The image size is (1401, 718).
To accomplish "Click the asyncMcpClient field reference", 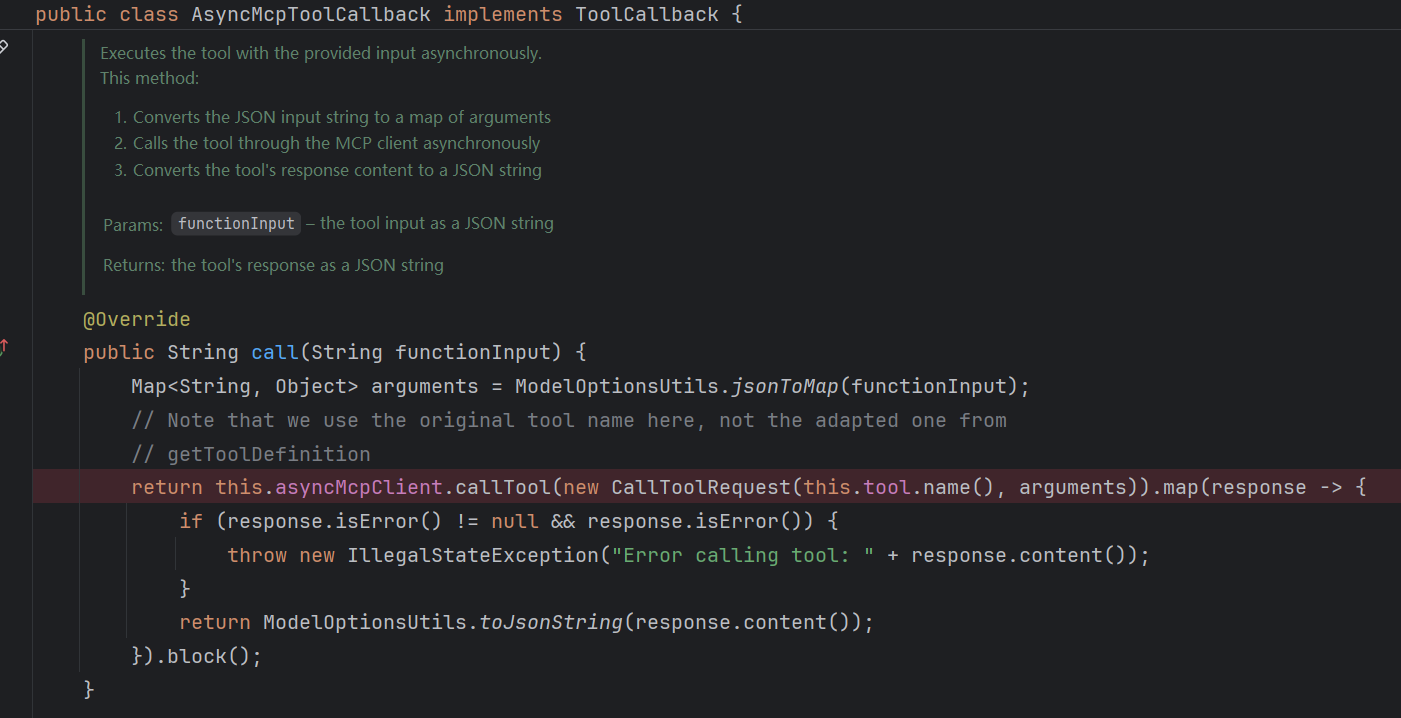I will pos(359,488).
